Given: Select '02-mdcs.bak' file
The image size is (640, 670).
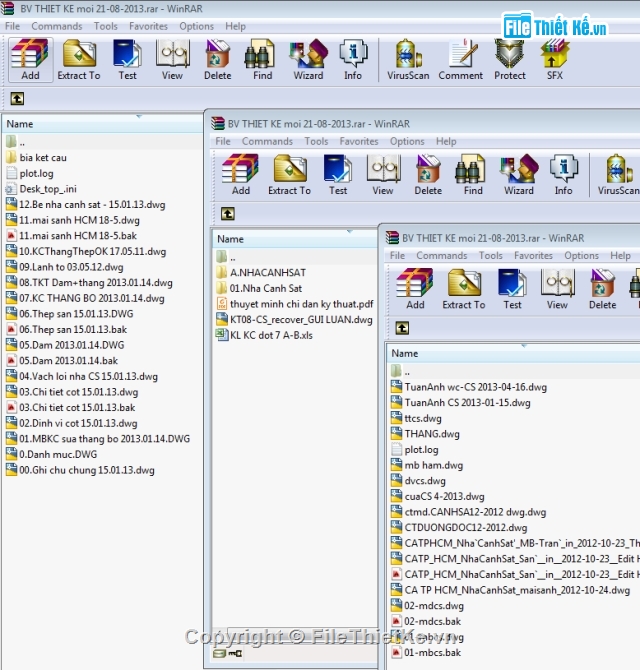Looking at the screenshot, I should click(x=432, y=621).
